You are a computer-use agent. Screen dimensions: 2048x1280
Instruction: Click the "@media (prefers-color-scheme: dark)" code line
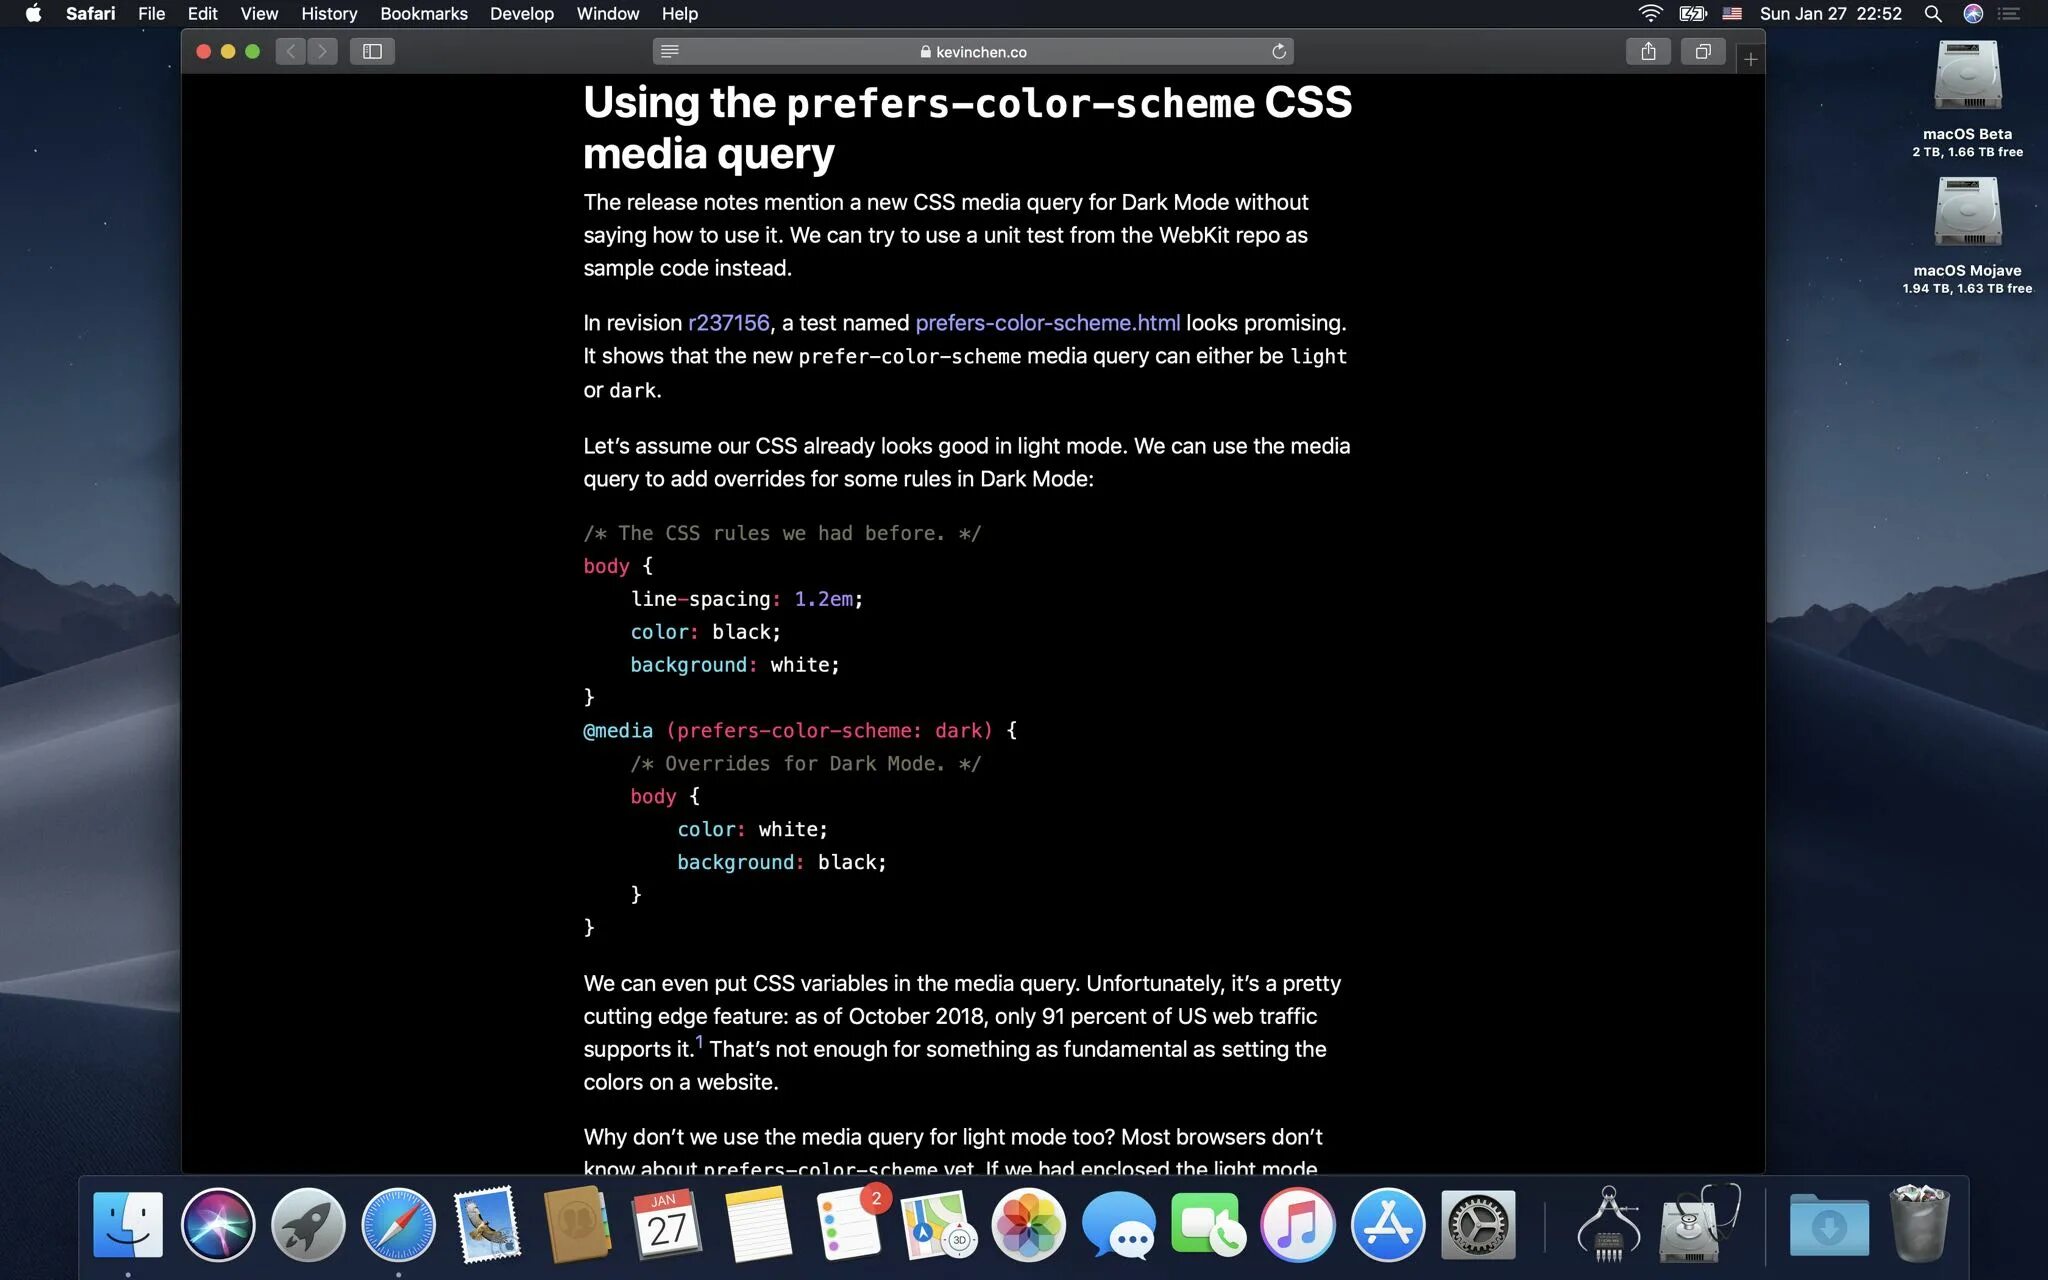coord(800,731)
